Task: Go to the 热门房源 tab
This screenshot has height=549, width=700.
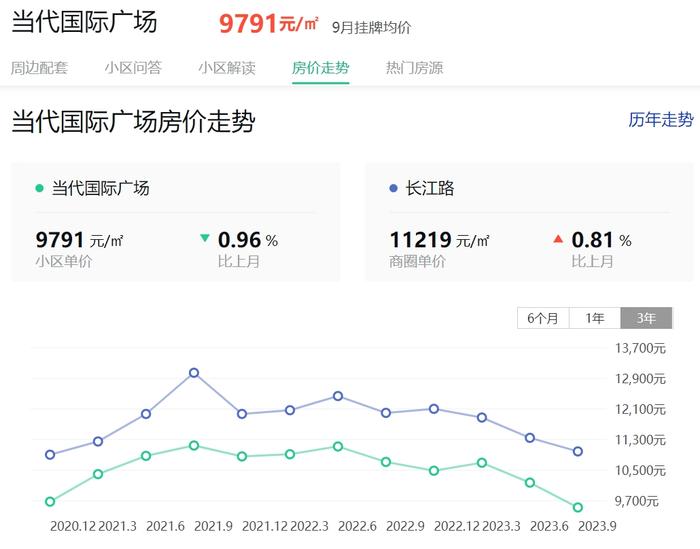Action: pyautogui.click(x=414, y=68)
